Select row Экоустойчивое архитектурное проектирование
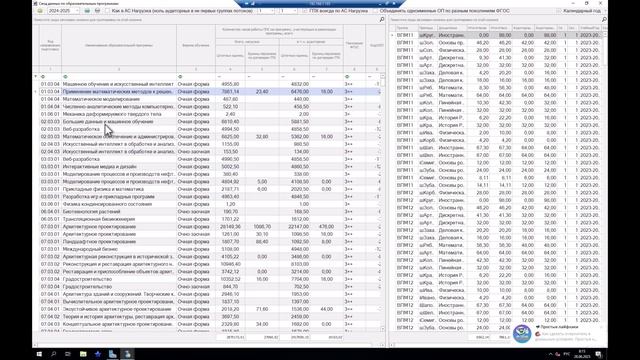 click(x=210, y=309)
